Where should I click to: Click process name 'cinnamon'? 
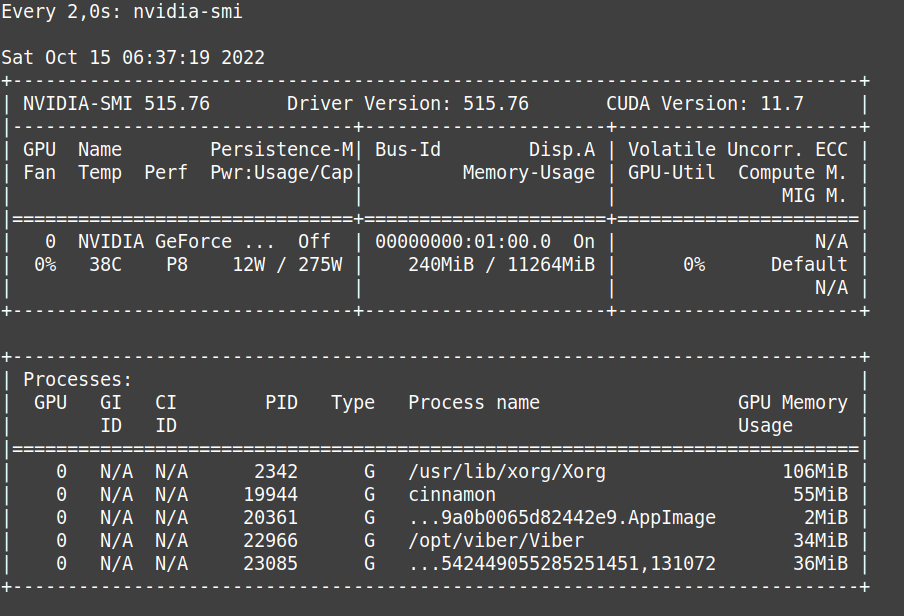pos(452,495)
